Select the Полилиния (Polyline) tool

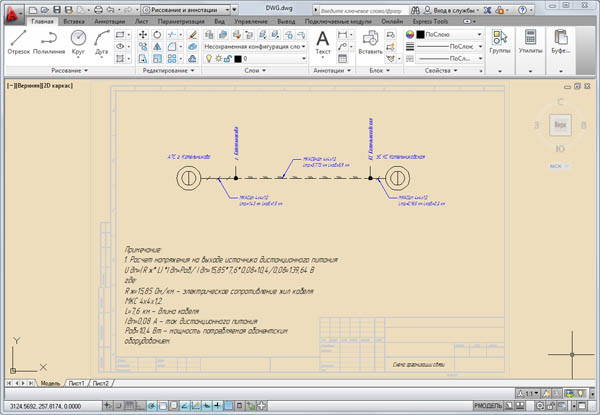click(x=48, y=42)
